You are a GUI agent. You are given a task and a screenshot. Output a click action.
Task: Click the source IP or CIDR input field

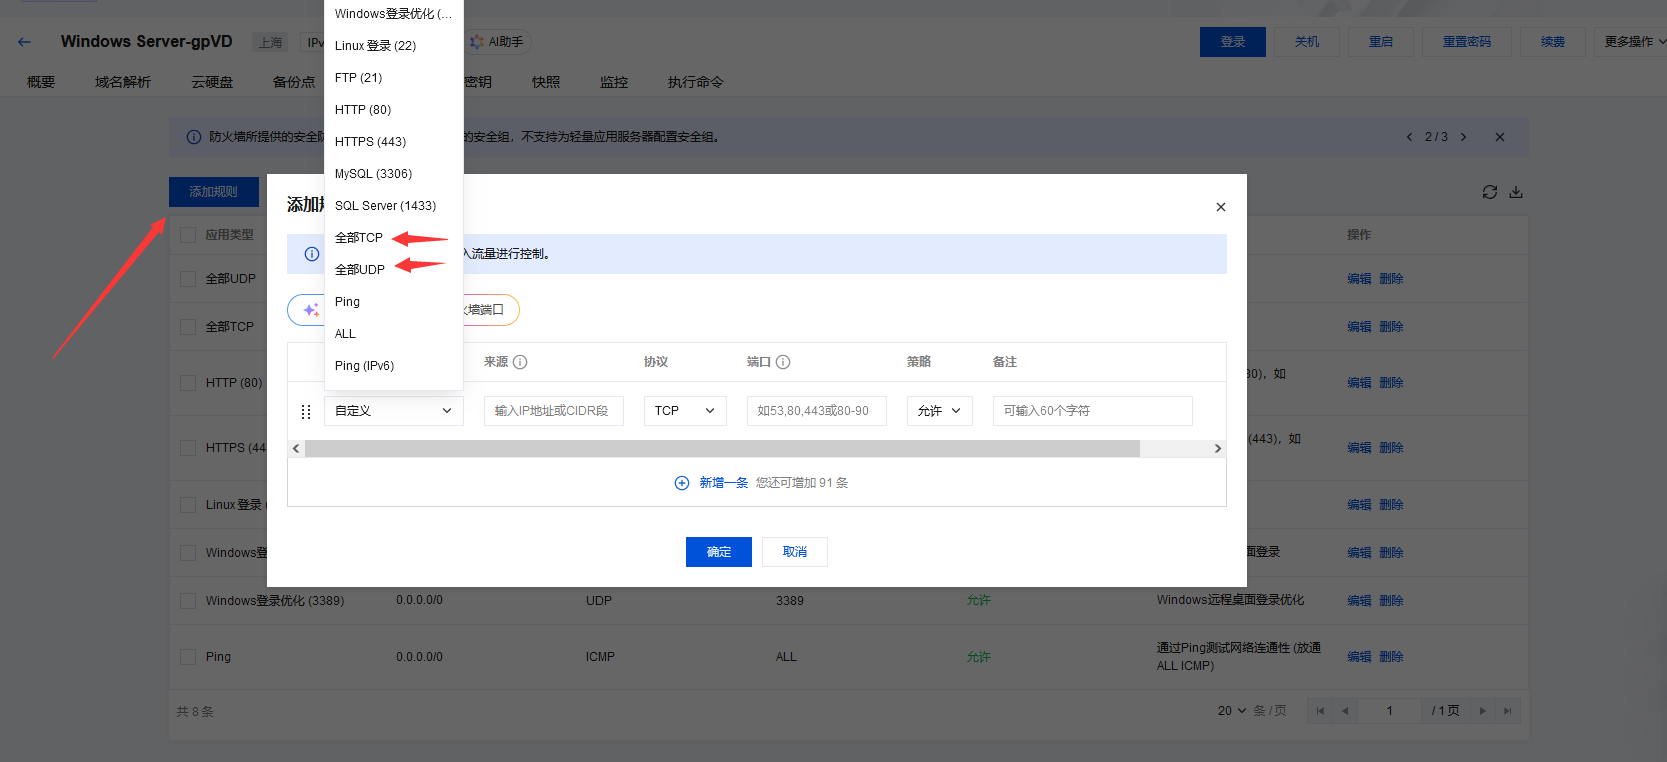coord(554,411)
